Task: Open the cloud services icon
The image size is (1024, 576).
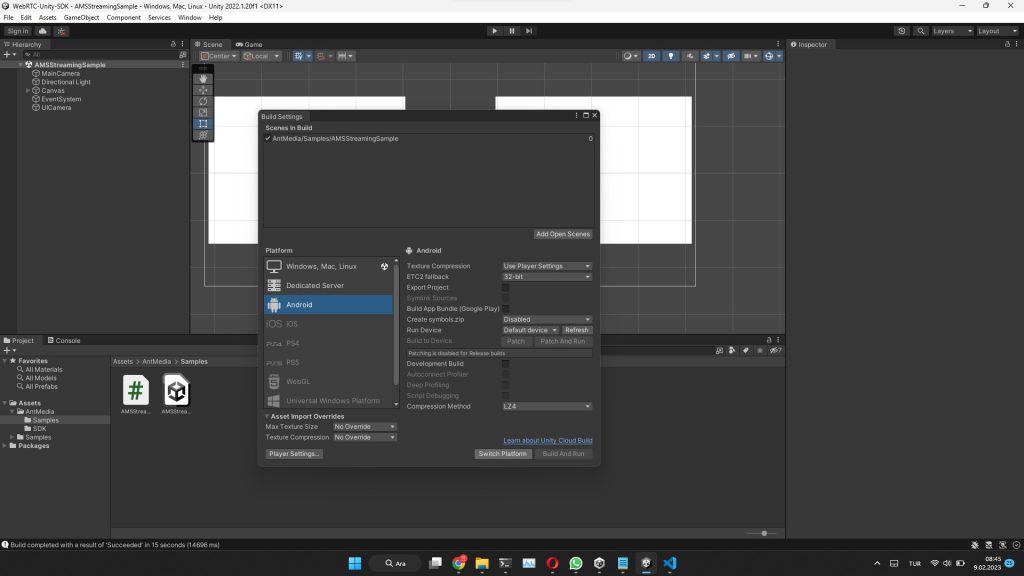Action: [x=42, y=31]
